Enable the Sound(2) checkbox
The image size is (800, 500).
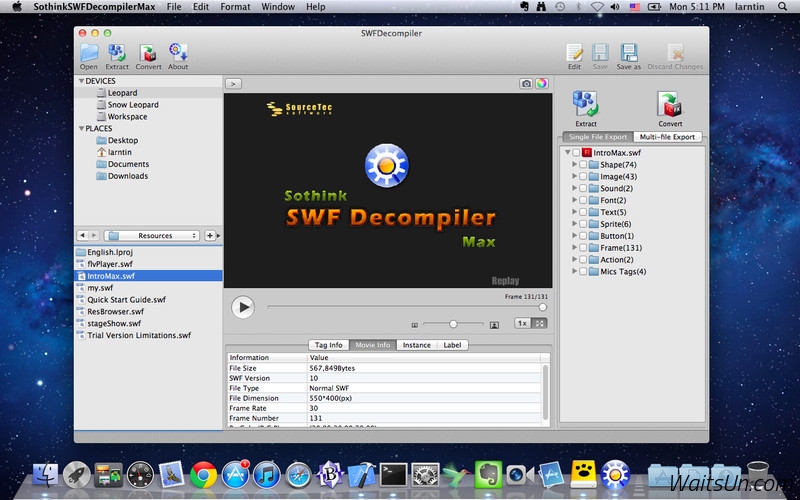point(582,188)
